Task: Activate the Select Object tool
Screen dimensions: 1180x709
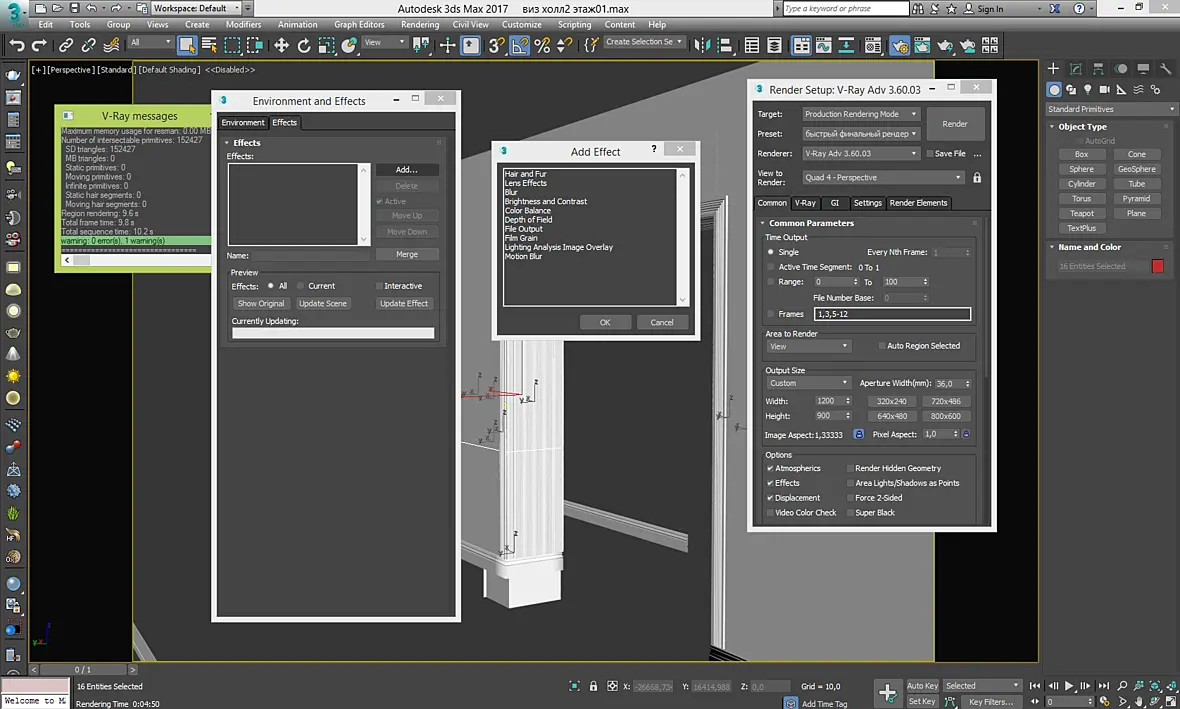Action: pyautogui.click(x=187, y=45)
